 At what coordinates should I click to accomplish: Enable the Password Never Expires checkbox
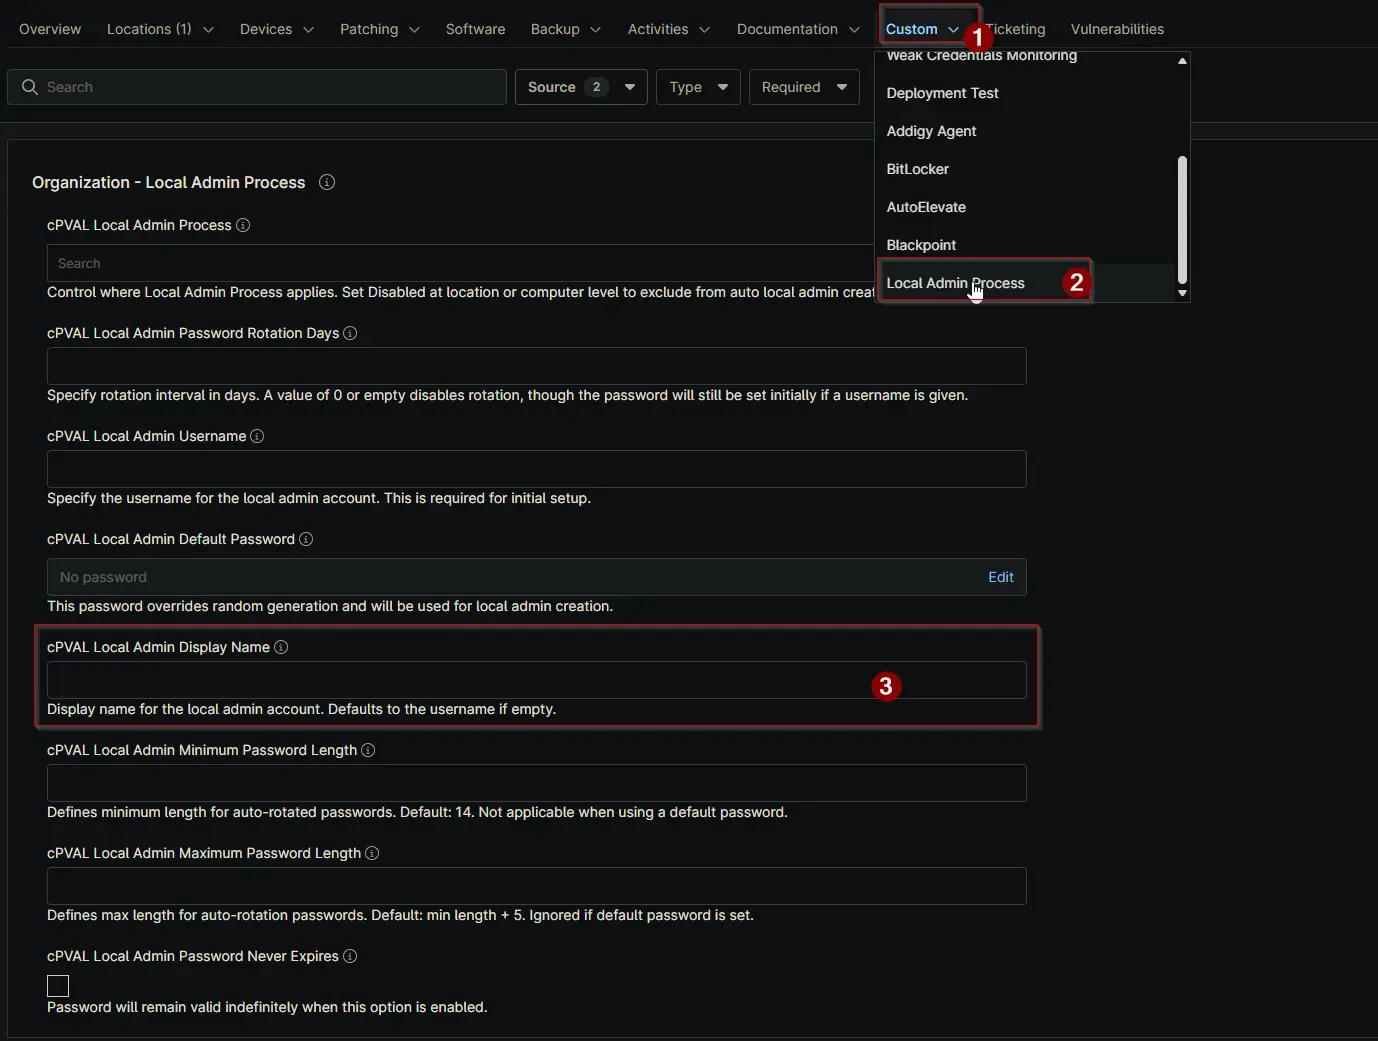[x=58, y=986]
